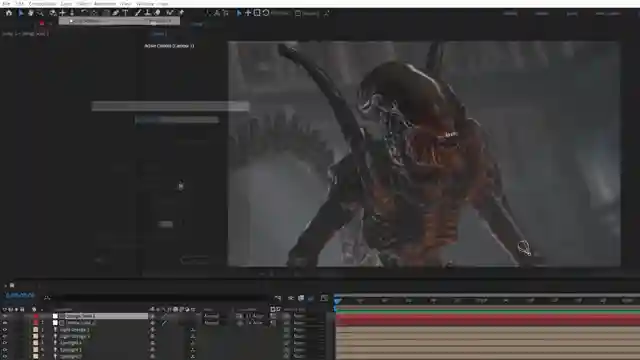This screenshot has height=360, width=640.
Task: Hide layer 5 light with eye toggle
Action: pos(5,343)
